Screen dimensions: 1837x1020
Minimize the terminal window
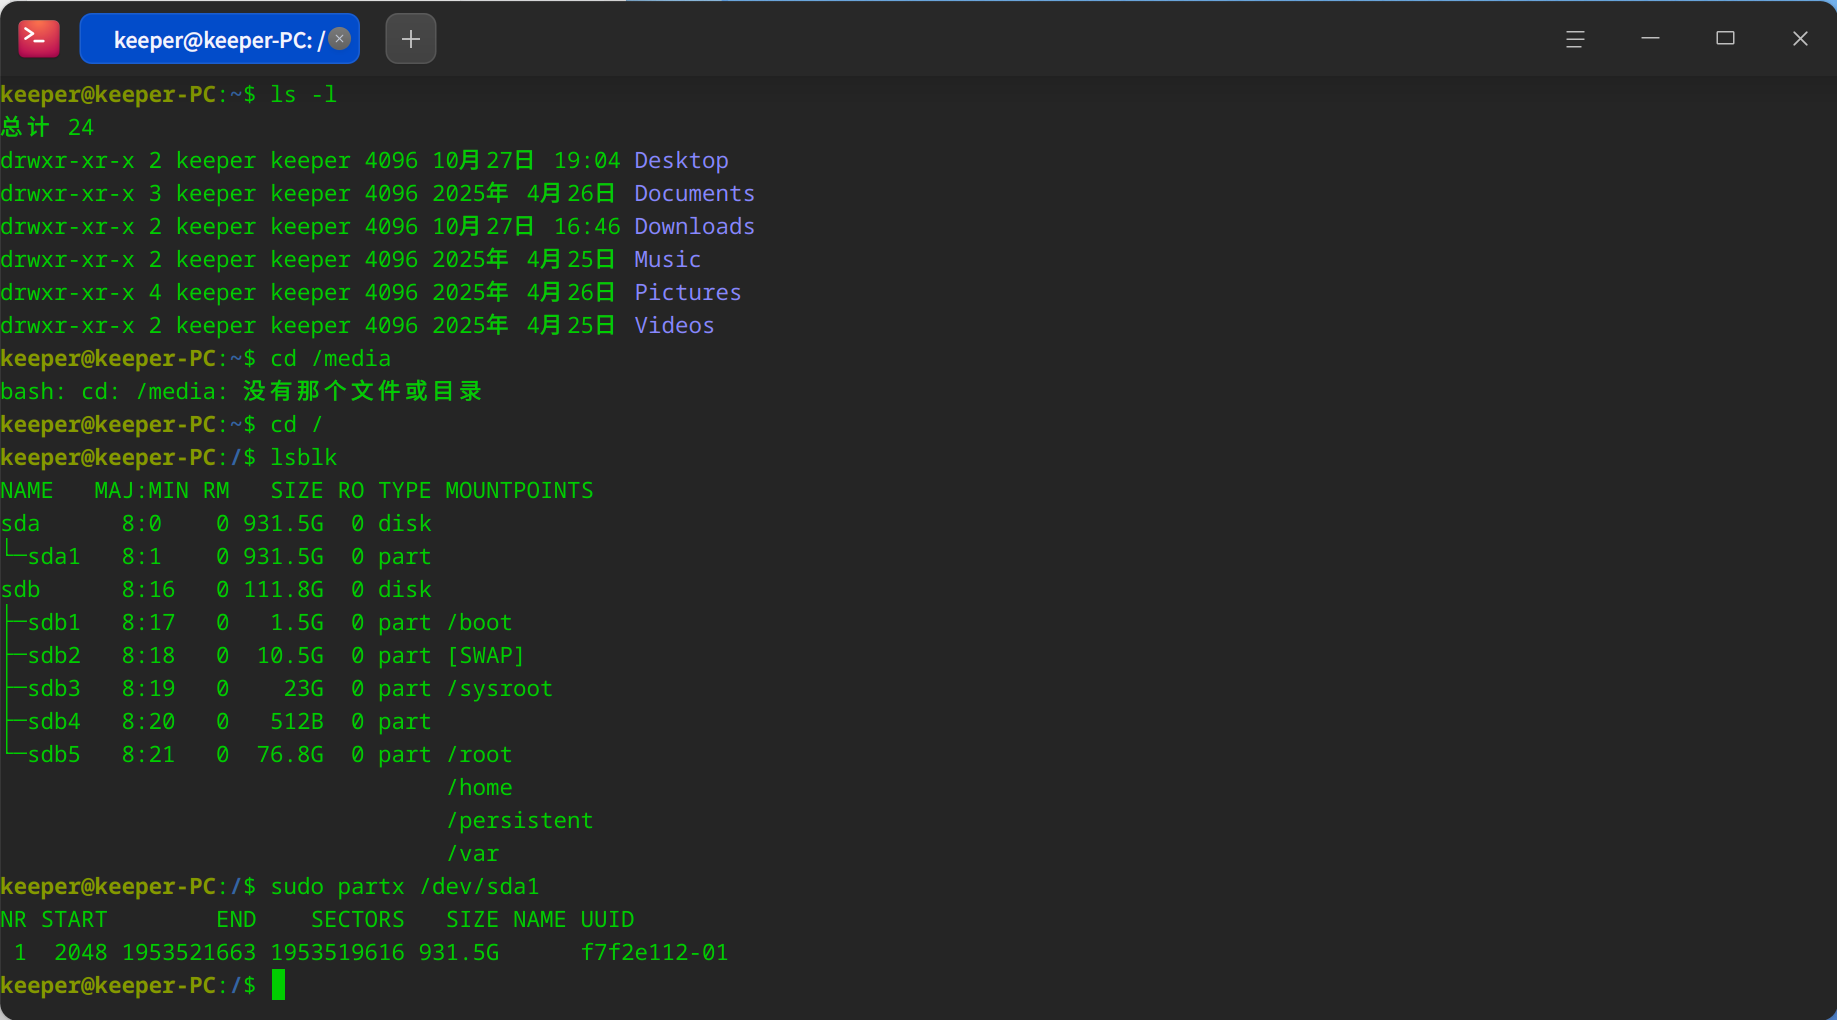pyautogui.click(x=1650, y=38)
